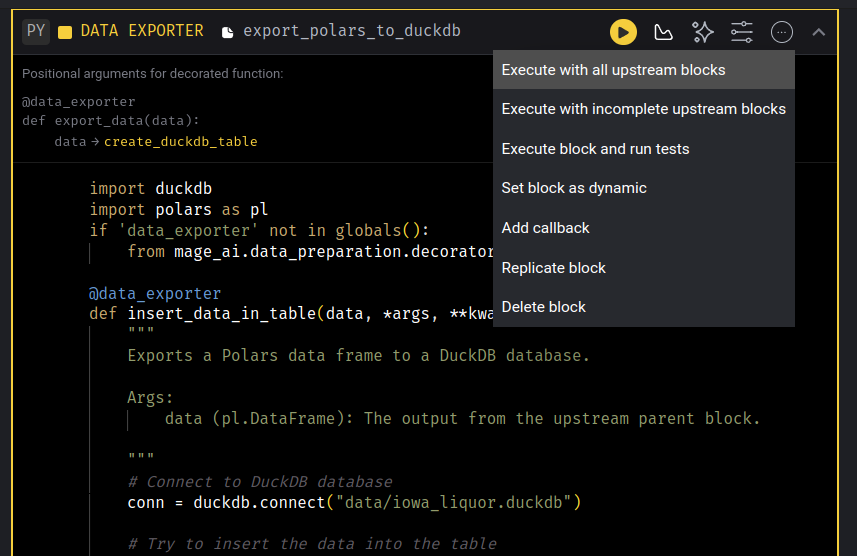The image size is (857, 556).
Task: Click the DATA EXPORTER label
Action: (142, 31)
